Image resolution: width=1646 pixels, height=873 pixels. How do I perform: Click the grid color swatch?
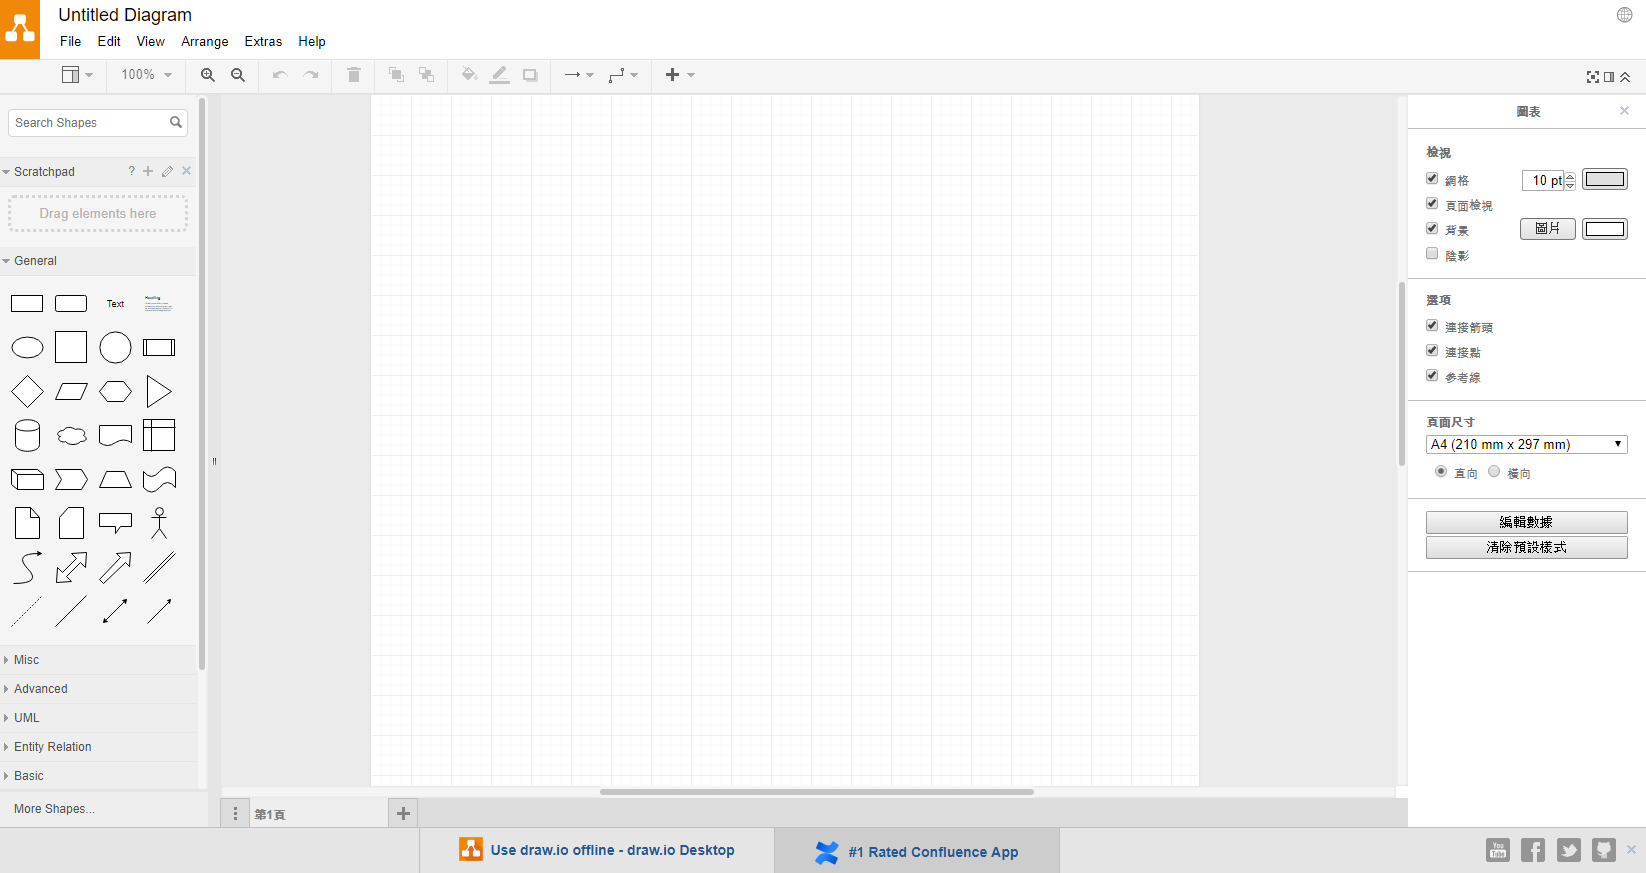[x=1605, y=180]
